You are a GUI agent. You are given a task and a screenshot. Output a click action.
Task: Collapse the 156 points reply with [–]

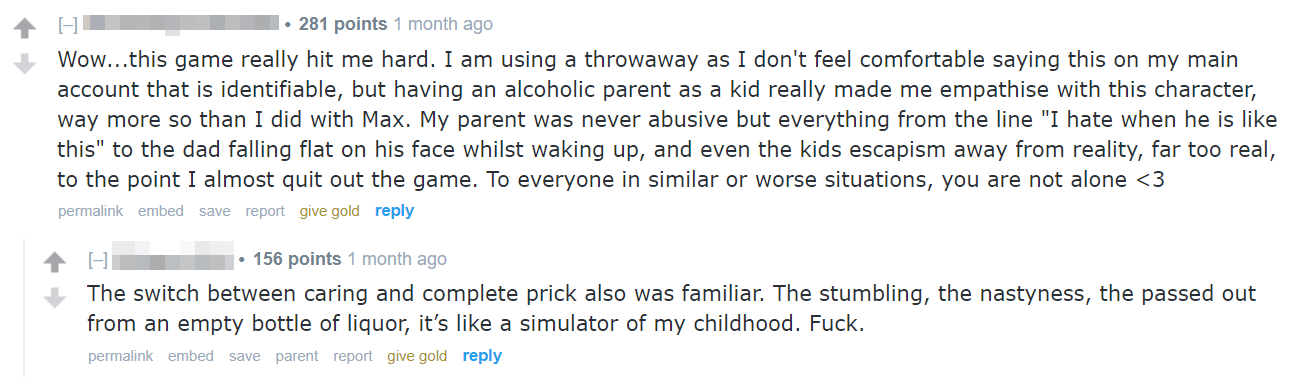97,260
